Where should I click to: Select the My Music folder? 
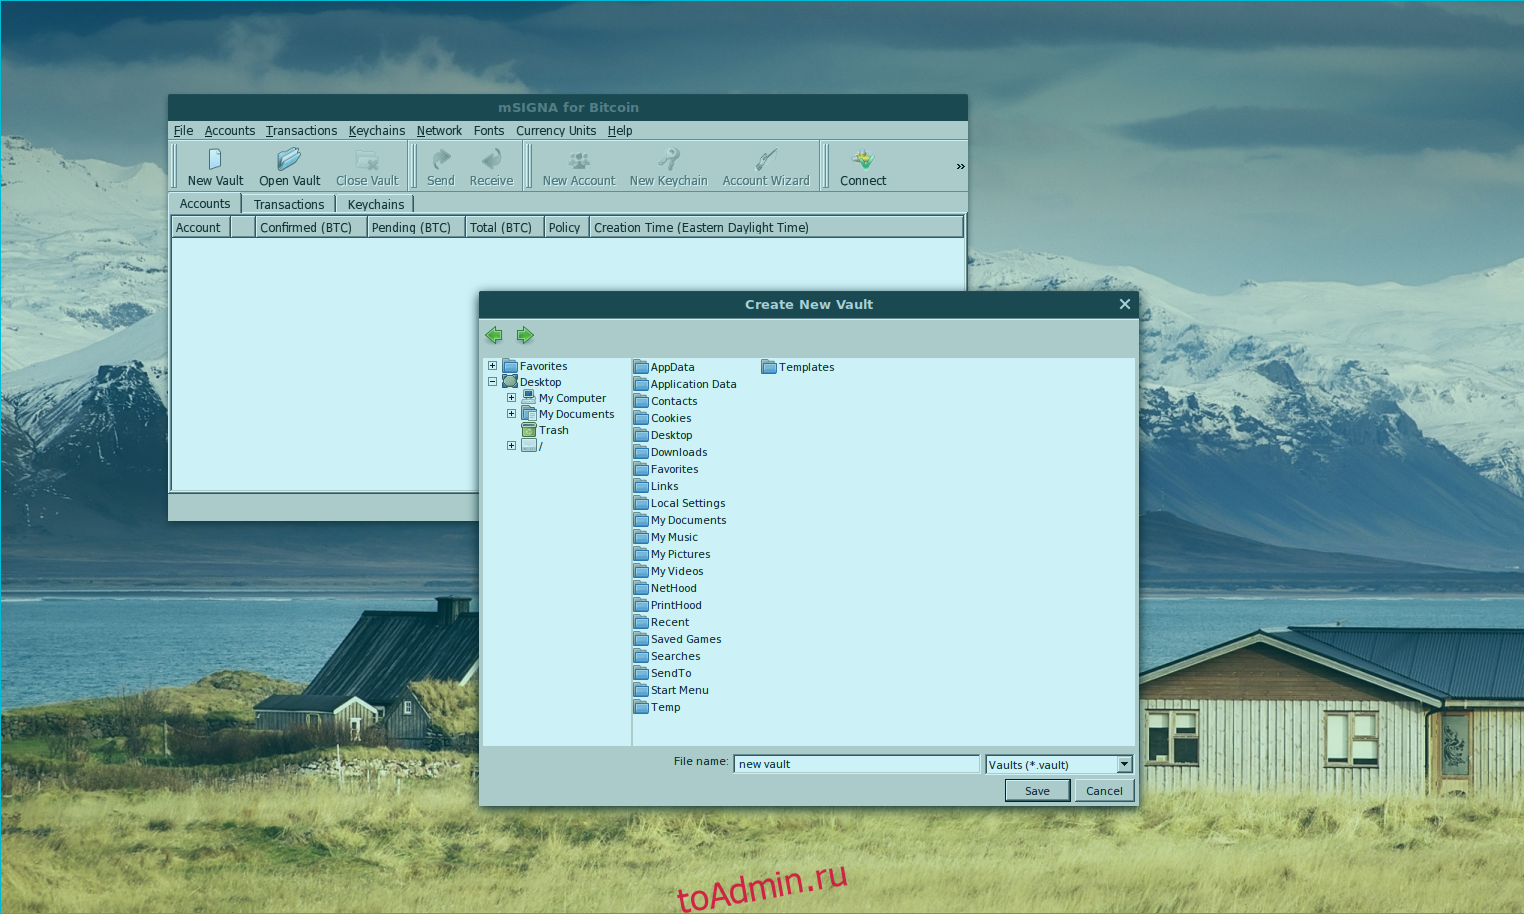point(666,537)
